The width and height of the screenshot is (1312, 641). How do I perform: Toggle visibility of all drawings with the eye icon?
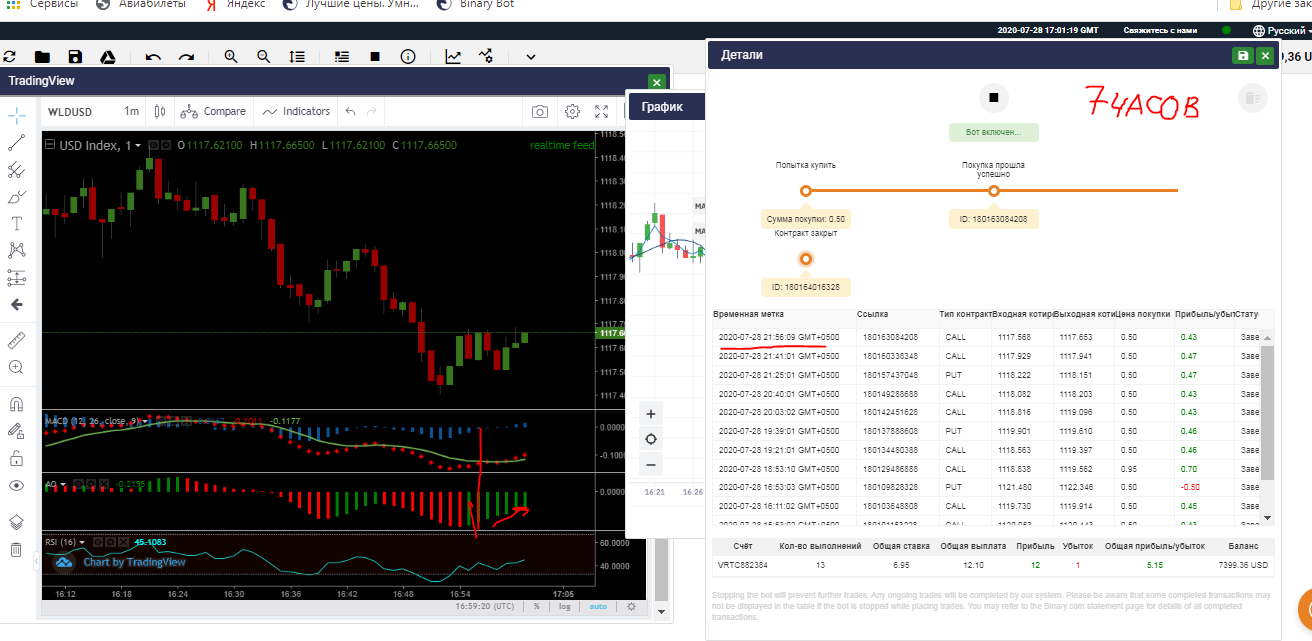(16, 486)
